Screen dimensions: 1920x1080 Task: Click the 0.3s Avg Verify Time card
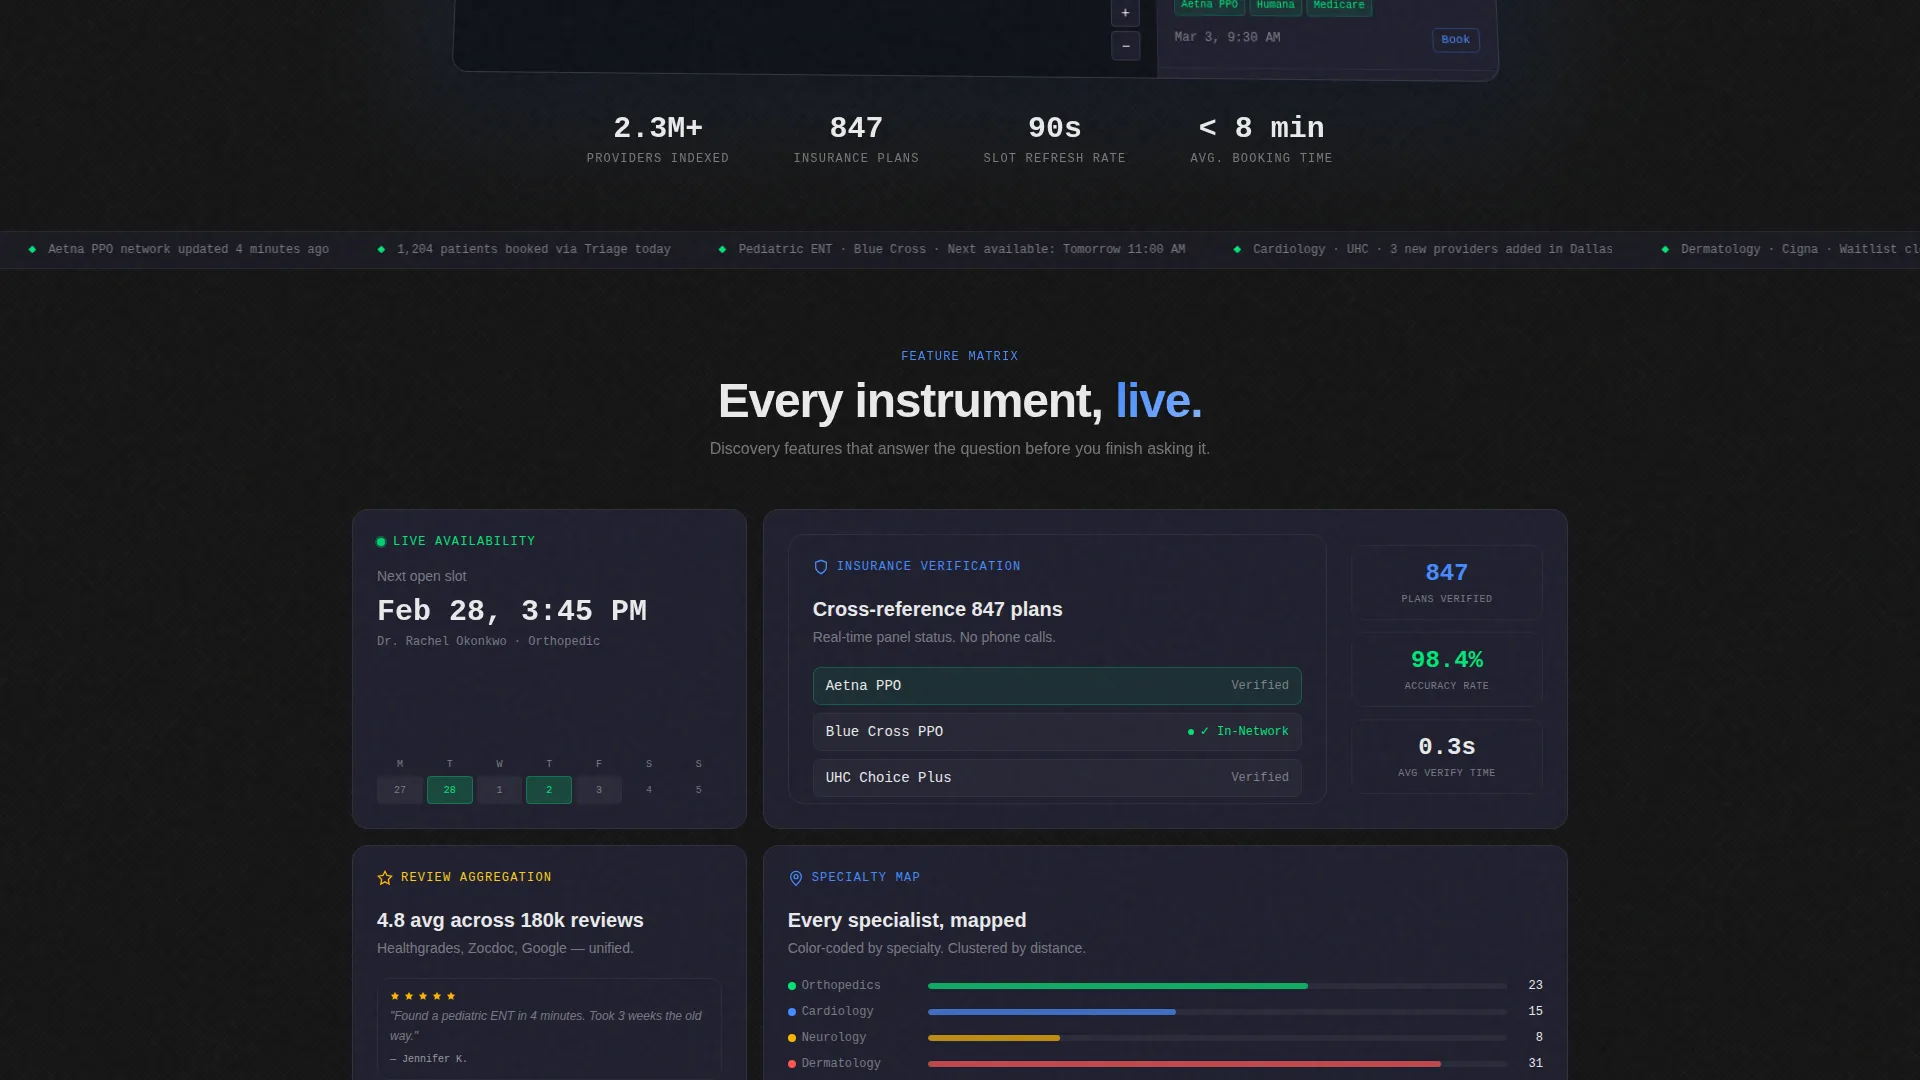pyautogui.click(x=1446, y=756)
